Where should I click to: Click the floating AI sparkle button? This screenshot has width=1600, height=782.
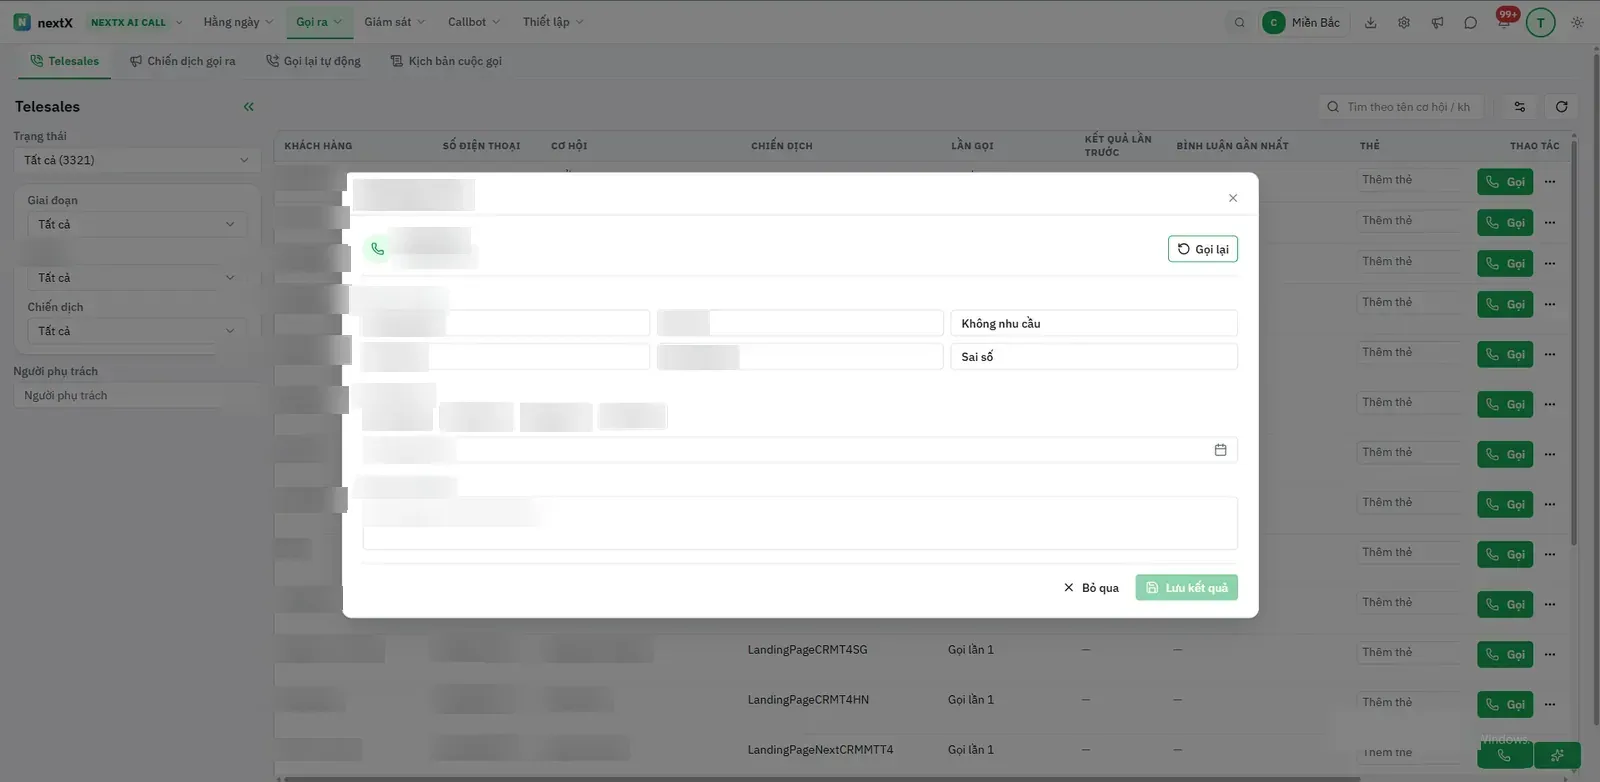[x=1557, y=756]
